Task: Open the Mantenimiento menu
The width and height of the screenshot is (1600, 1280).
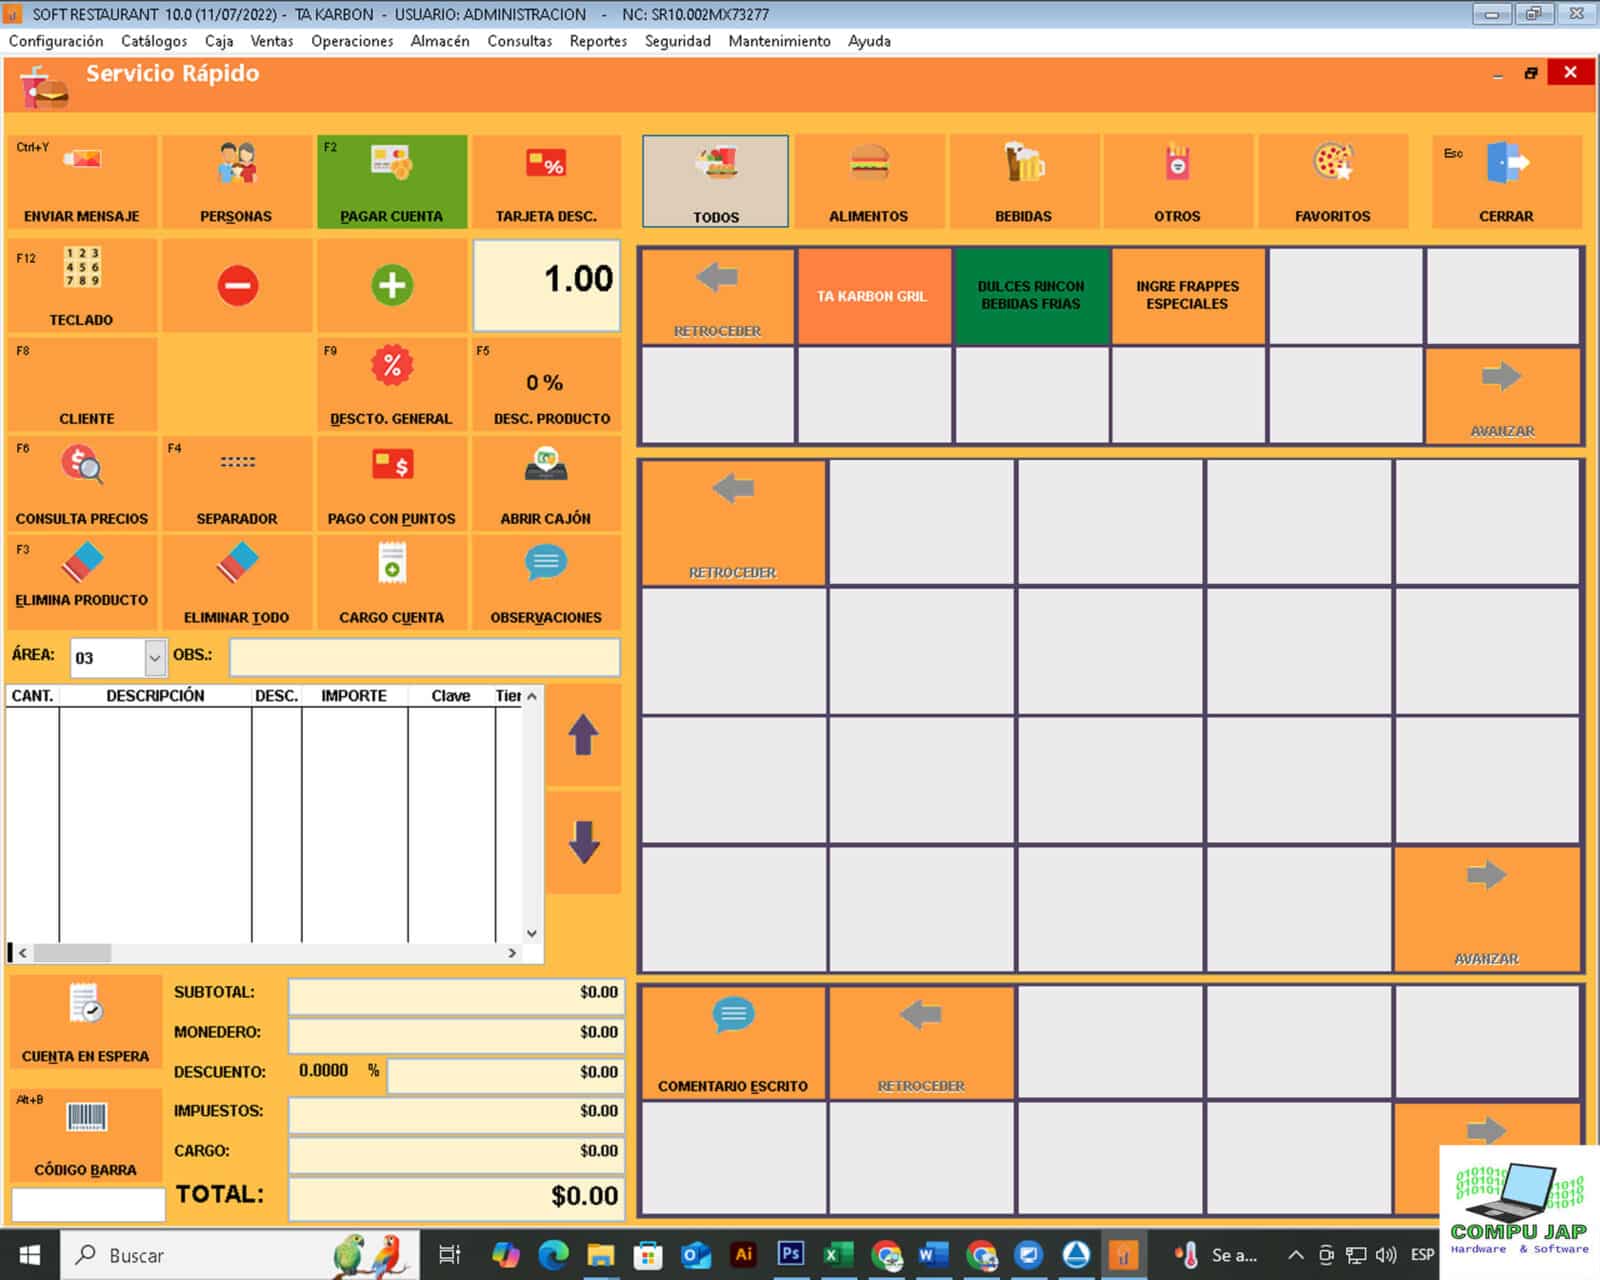Action: 780,41
